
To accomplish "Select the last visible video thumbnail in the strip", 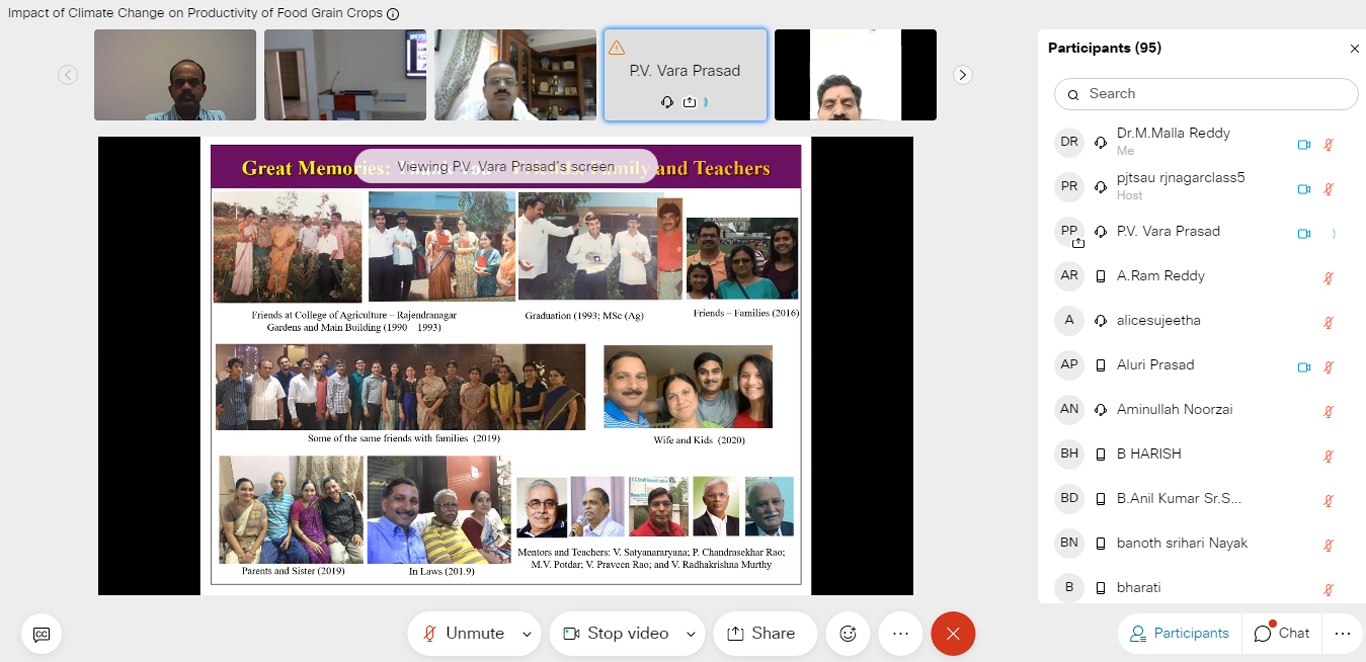I will 856,75.
